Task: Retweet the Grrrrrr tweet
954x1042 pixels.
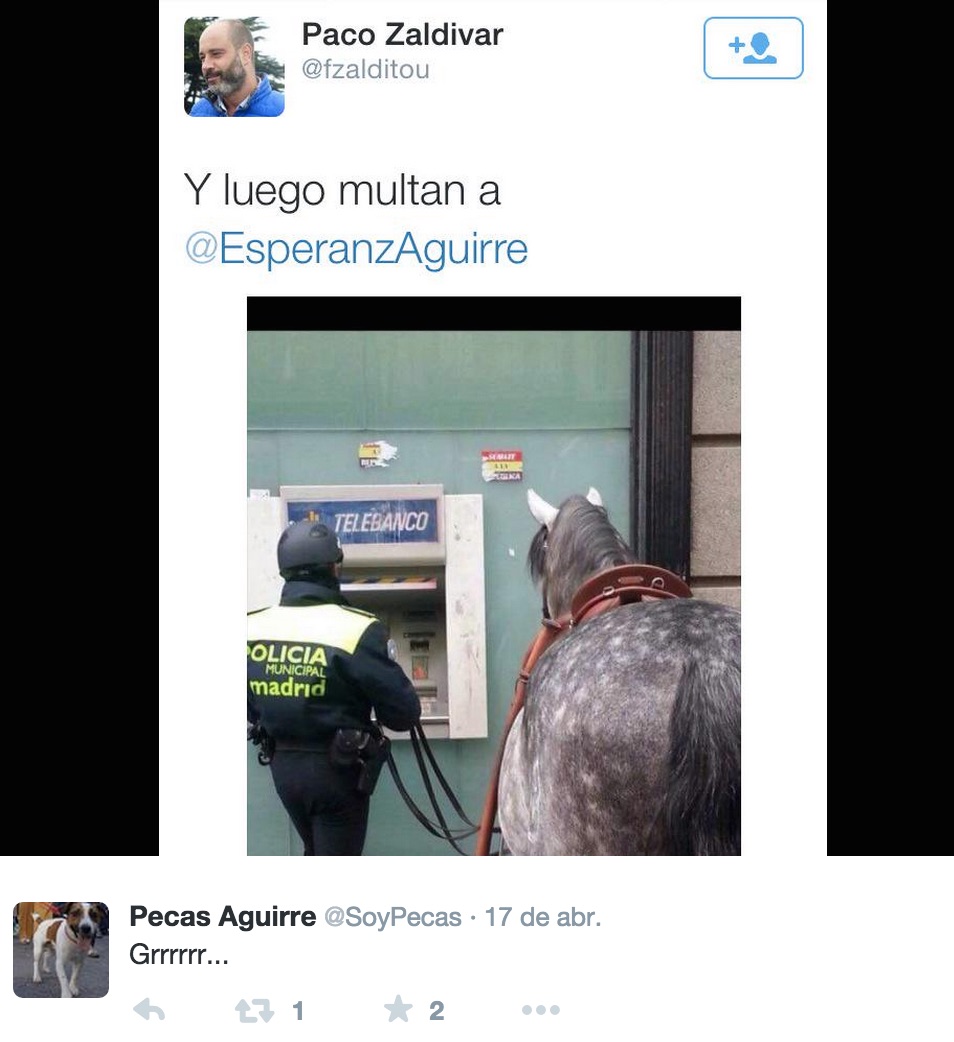Action: [254, 1011]
